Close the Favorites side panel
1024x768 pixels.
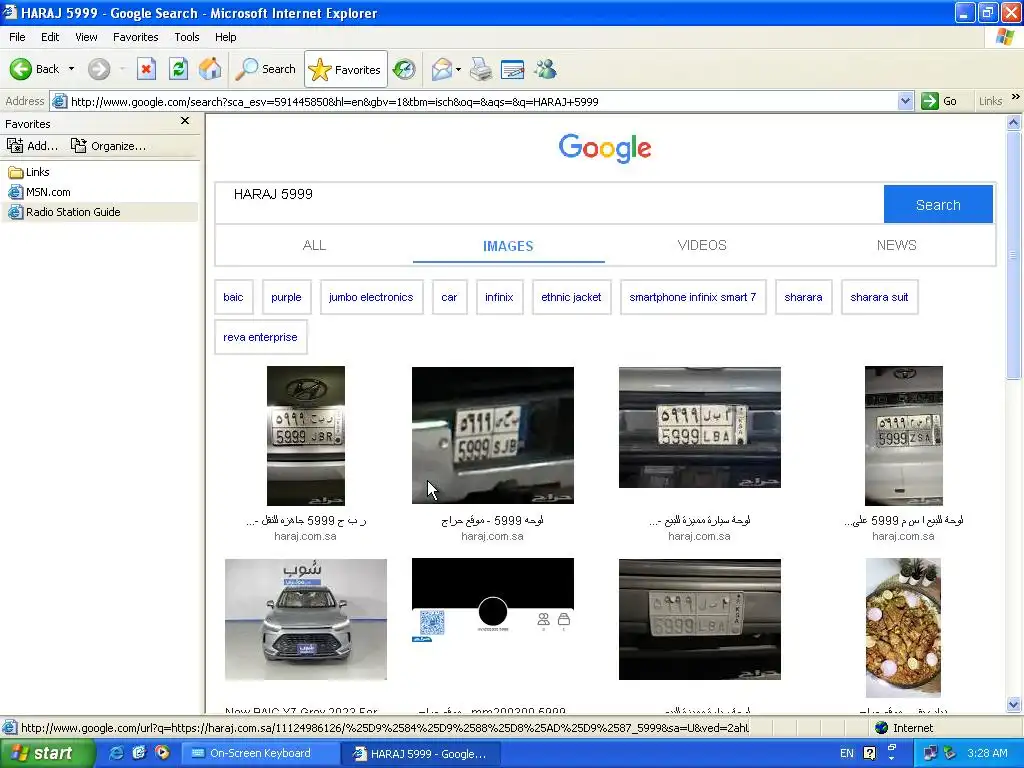[185, 121]
